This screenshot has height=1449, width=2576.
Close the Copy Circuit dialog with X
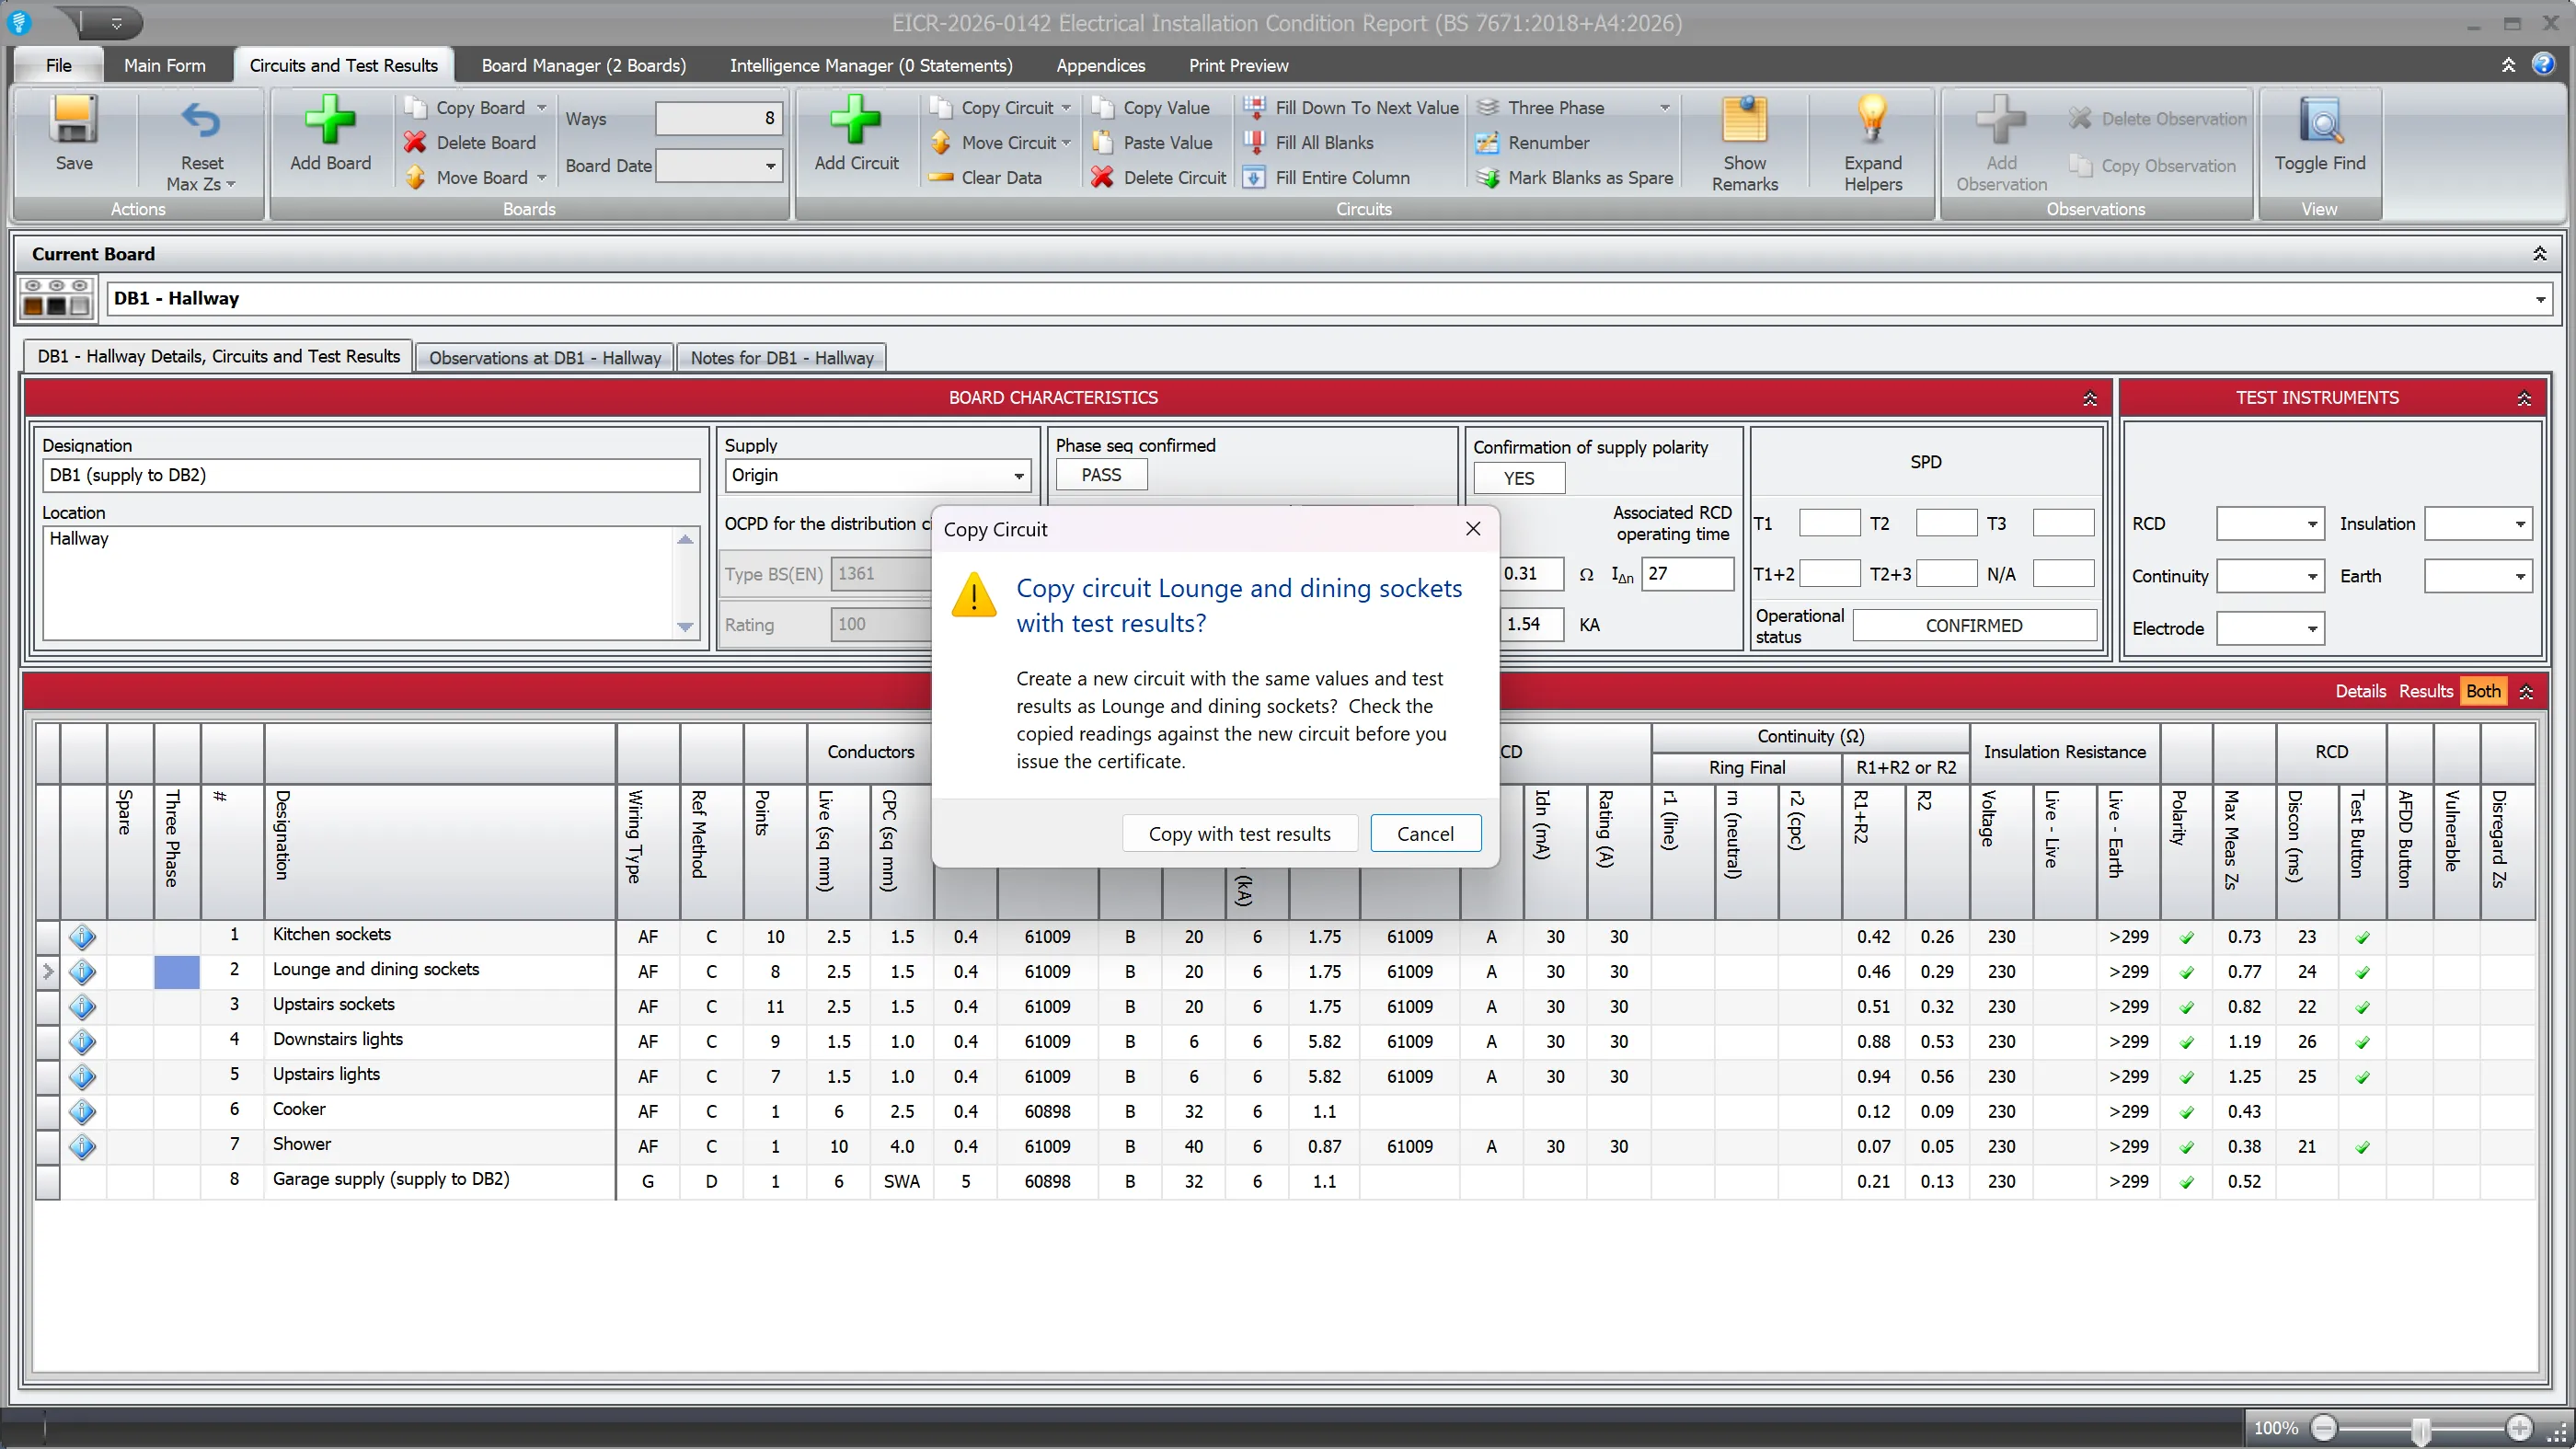coord(1472,529)
